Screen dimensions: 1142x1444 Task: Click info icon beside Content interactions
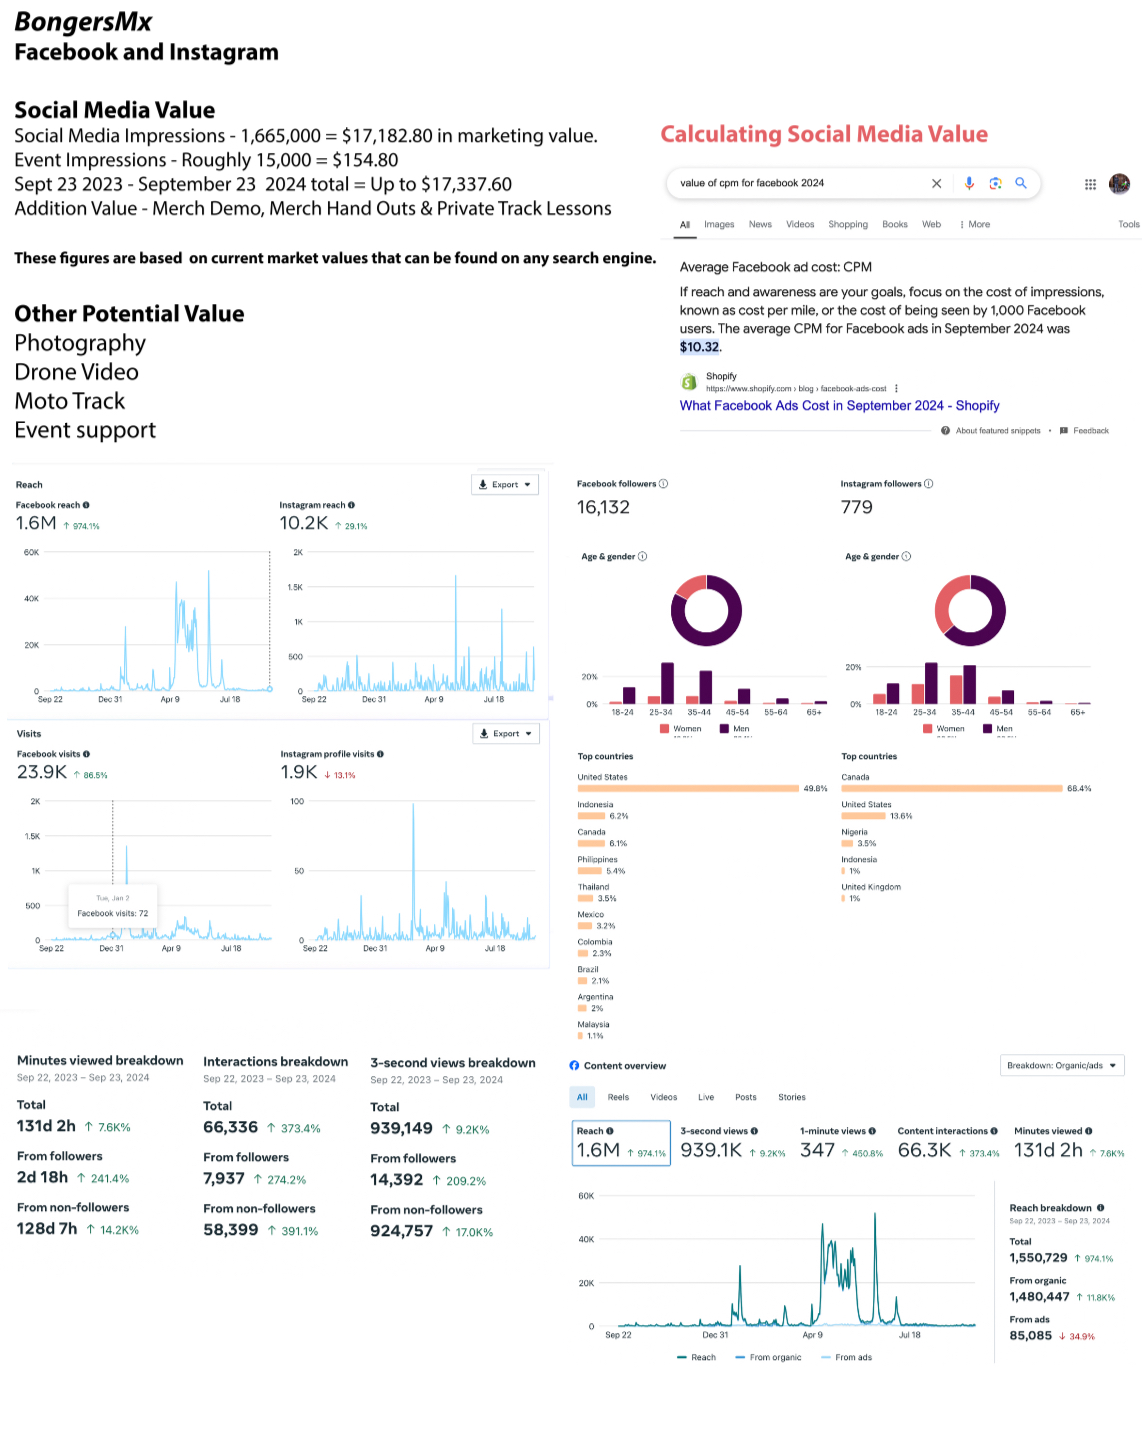(x=994, y=1131)
